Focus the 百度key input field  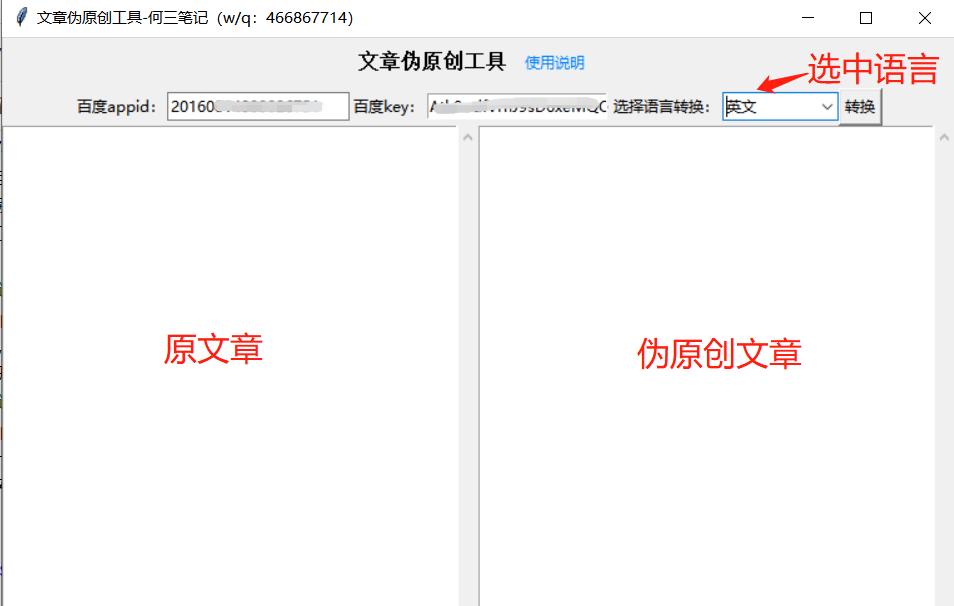pos(516,107)
